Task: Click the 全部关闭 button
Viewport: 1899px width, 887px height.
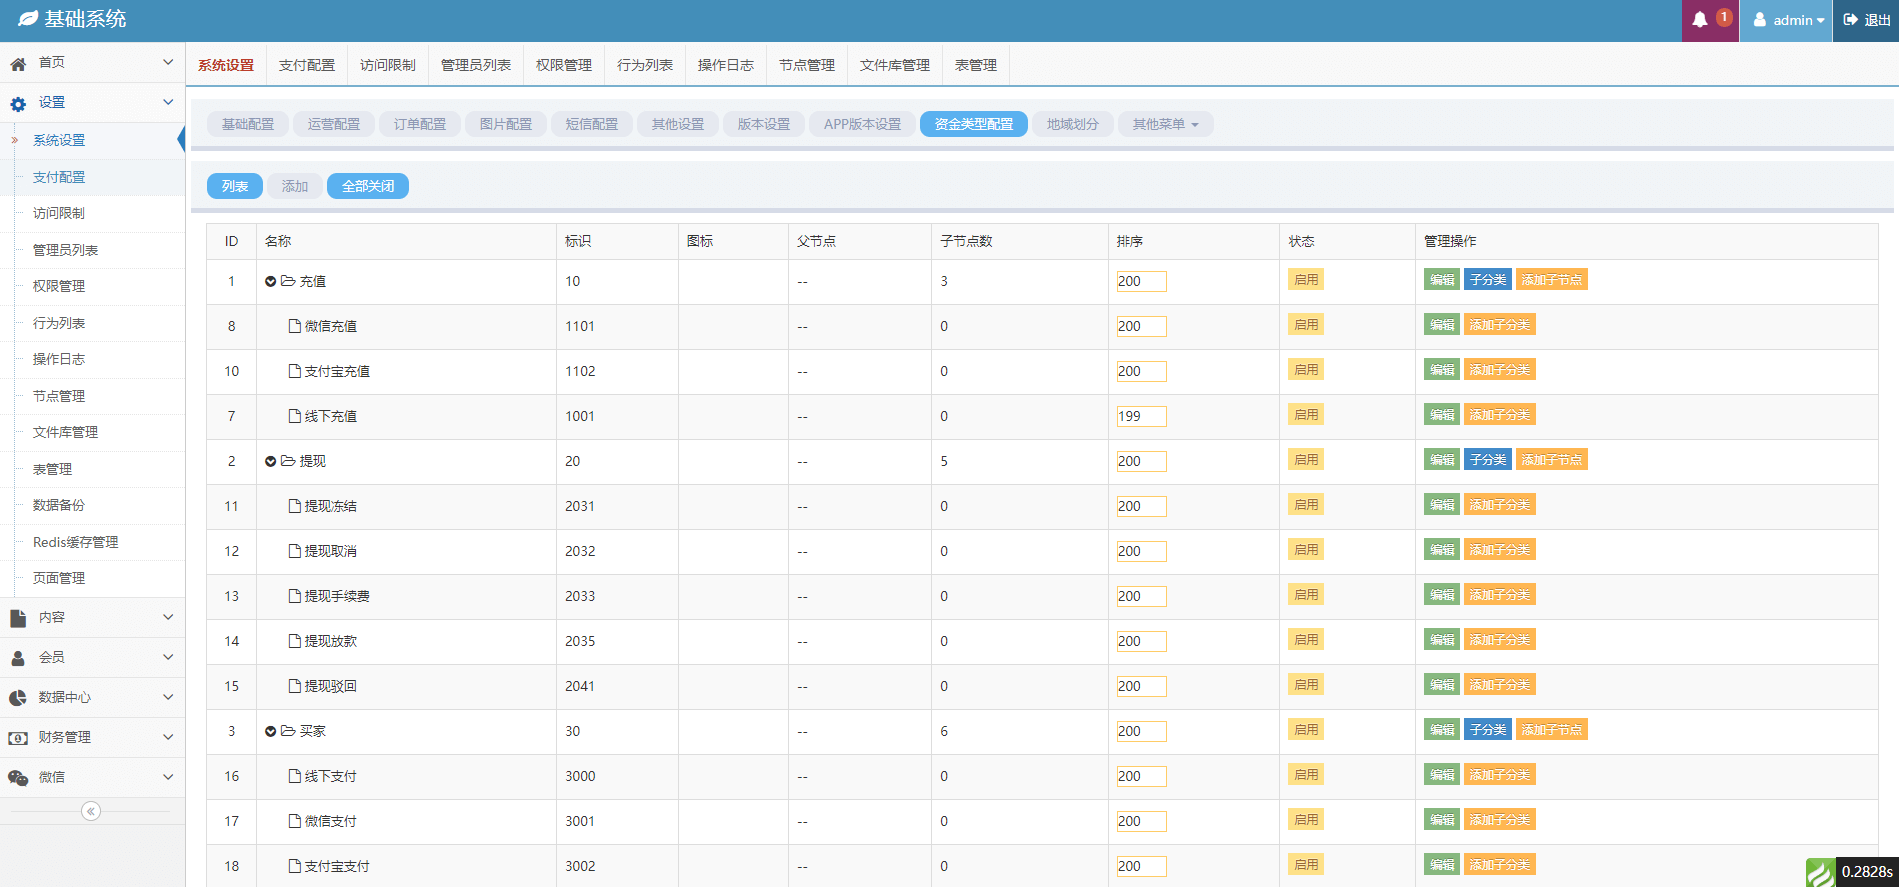Action: point(368,186)
